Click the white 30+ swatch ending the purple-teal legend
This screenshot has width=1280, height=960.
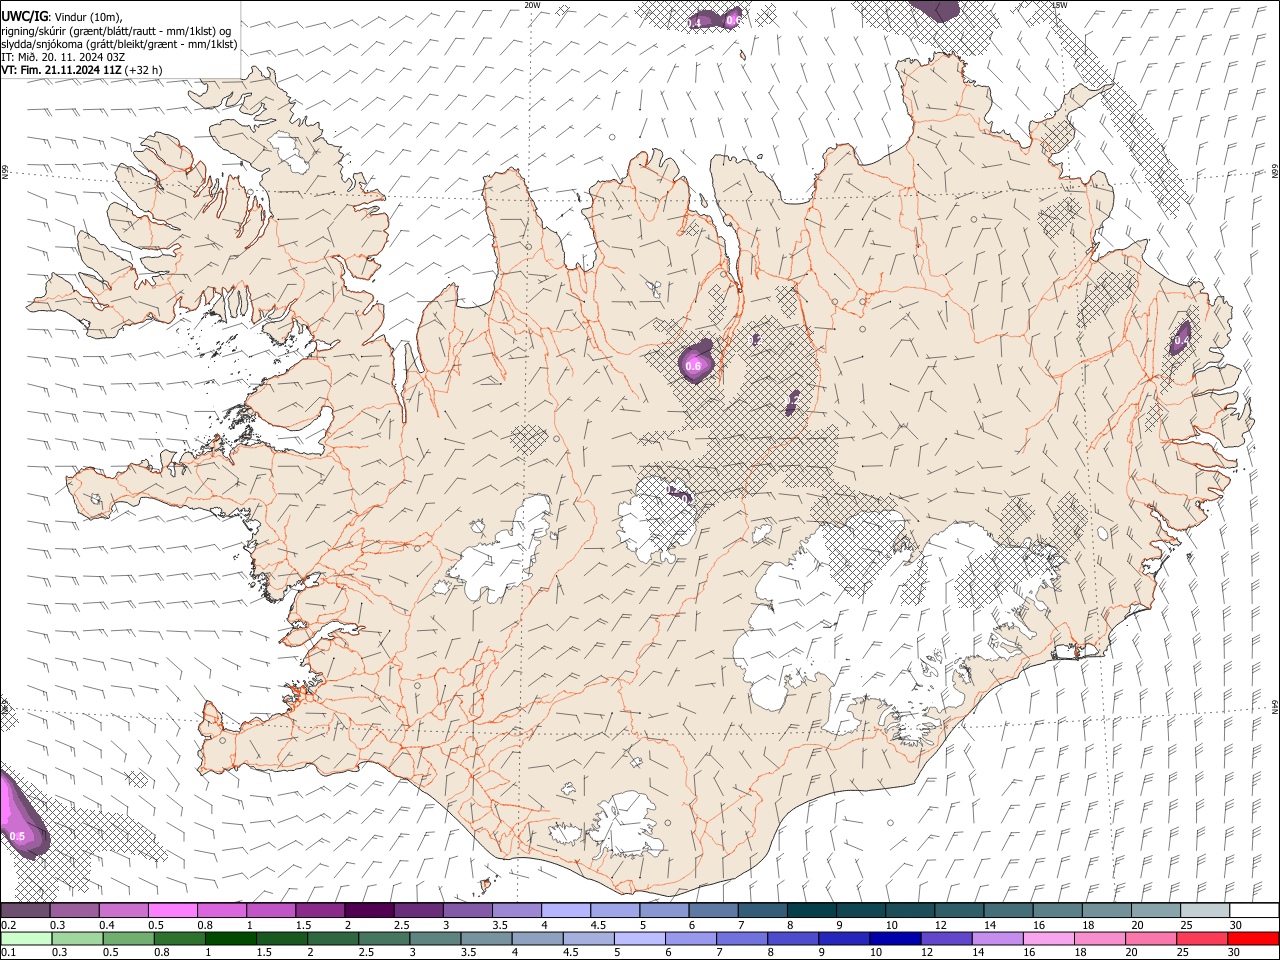[1254, 911]
